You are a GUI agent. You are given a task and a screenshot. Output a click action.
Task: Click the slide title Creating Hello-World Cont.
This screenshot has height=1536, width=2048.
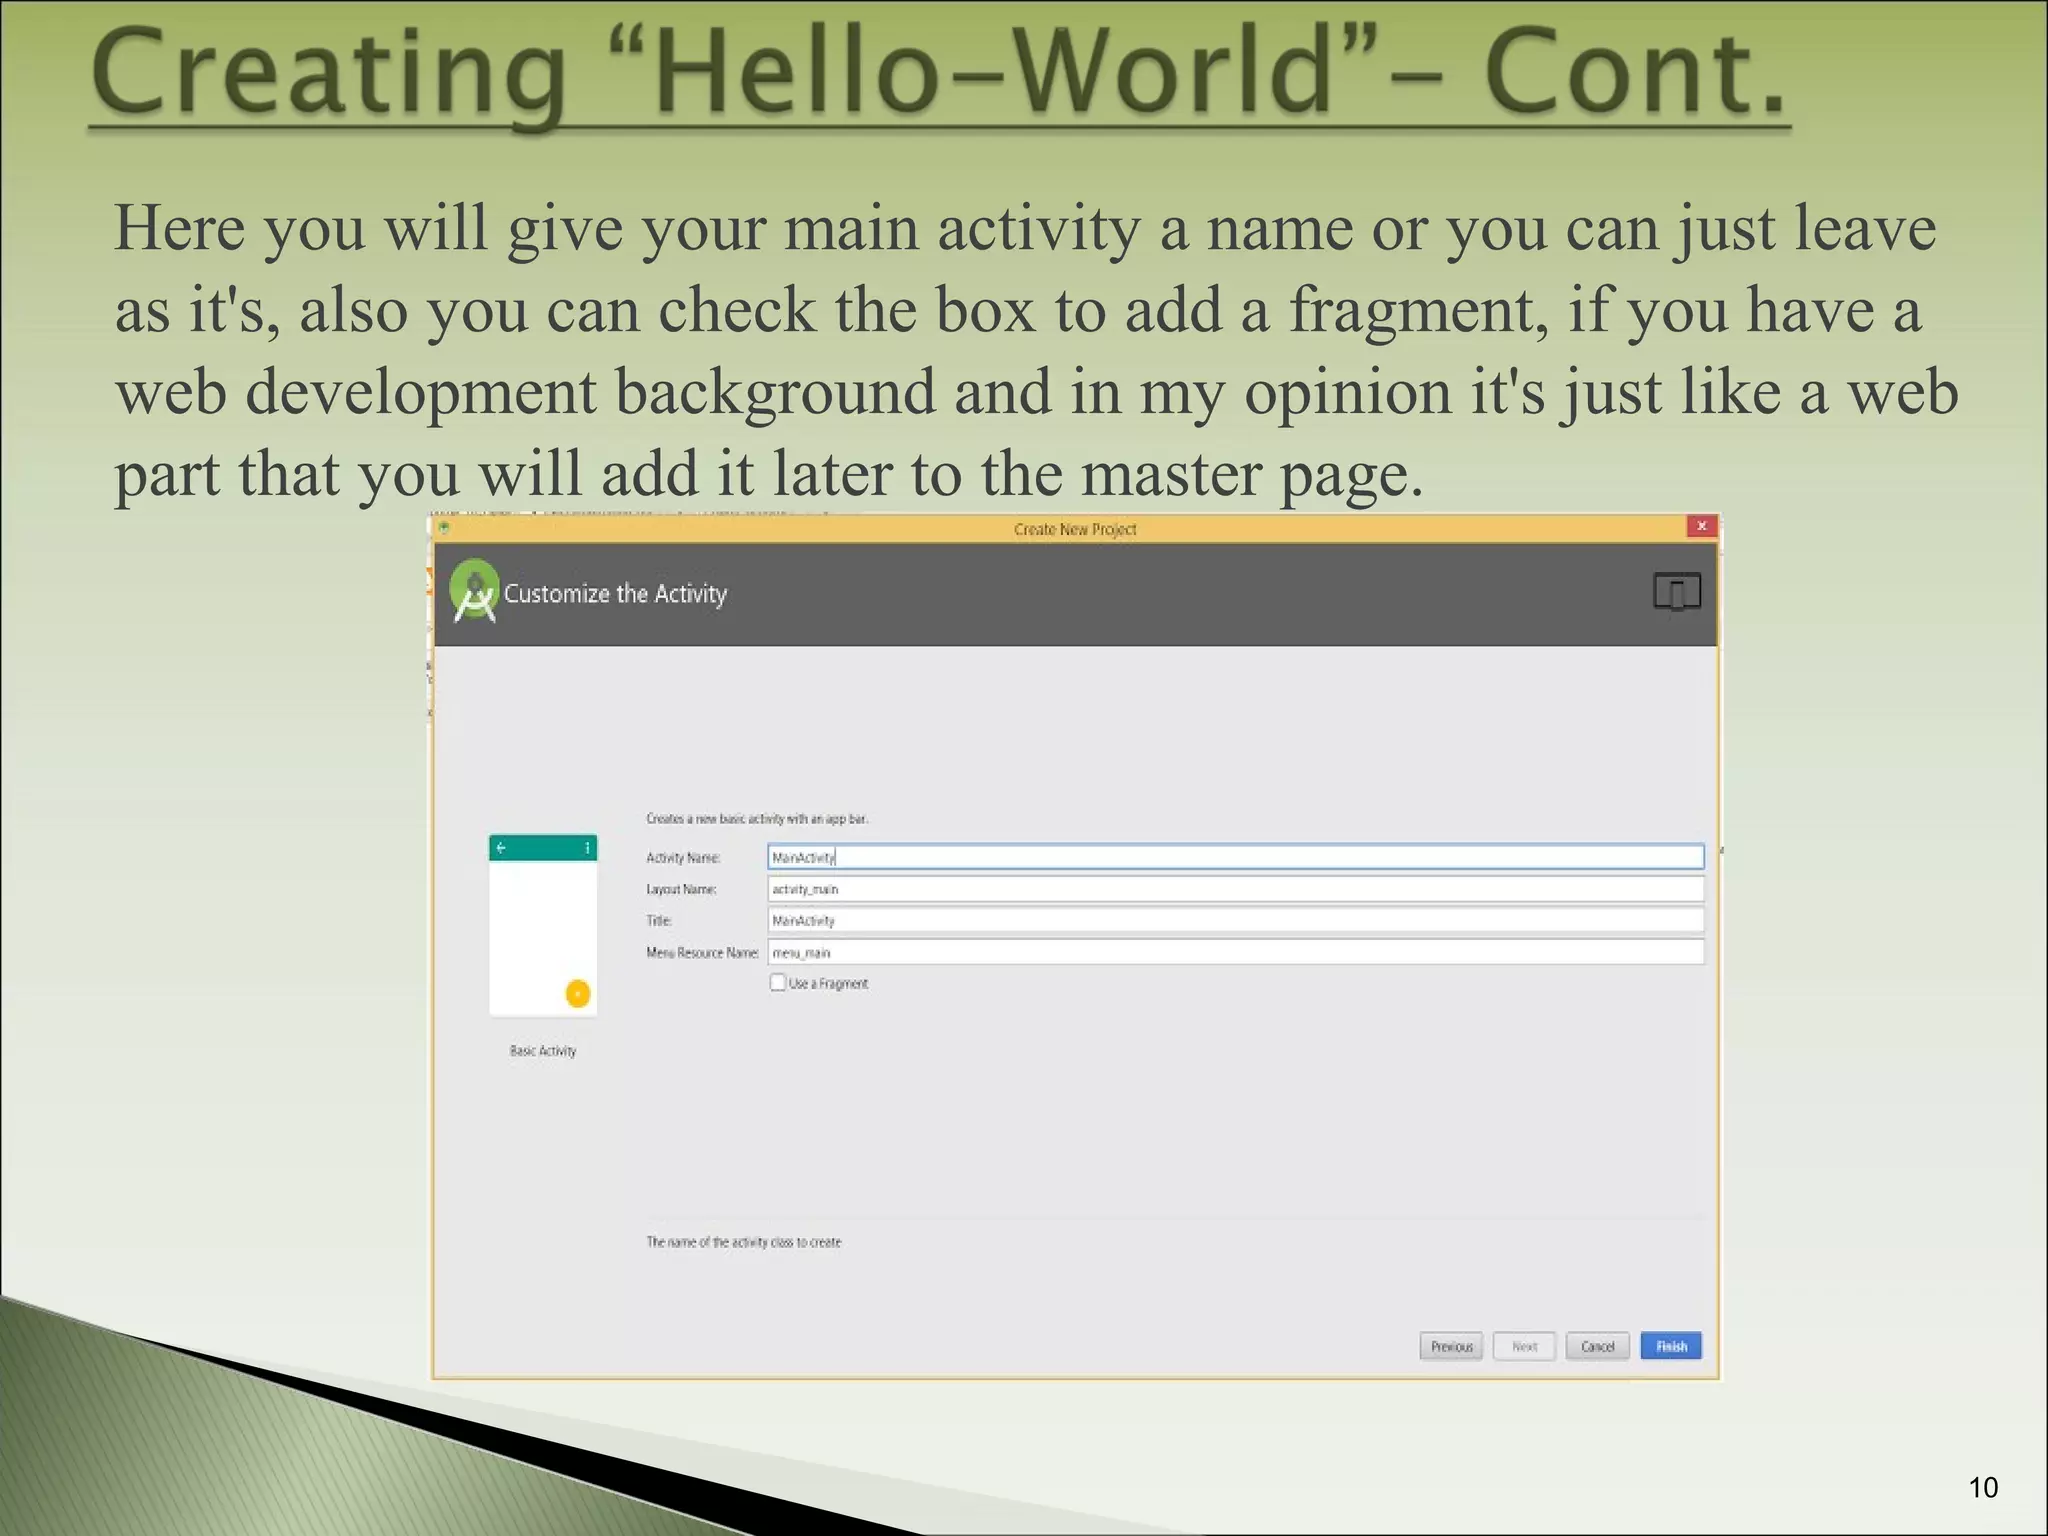pos(939,76)
